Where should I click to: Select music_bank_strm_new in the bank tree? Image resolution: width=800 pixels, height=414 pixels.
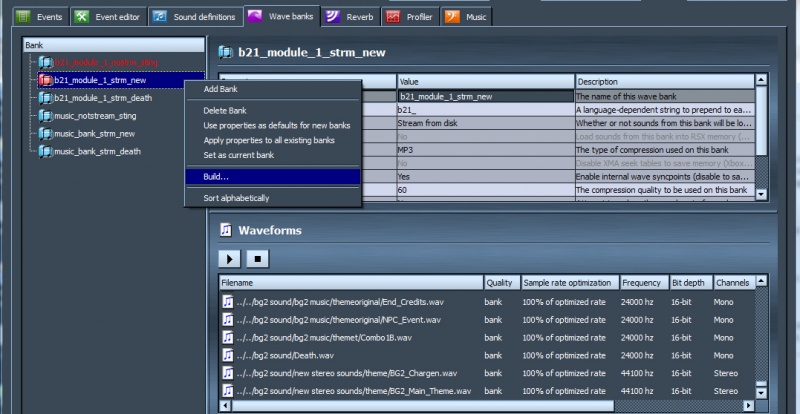94,134
